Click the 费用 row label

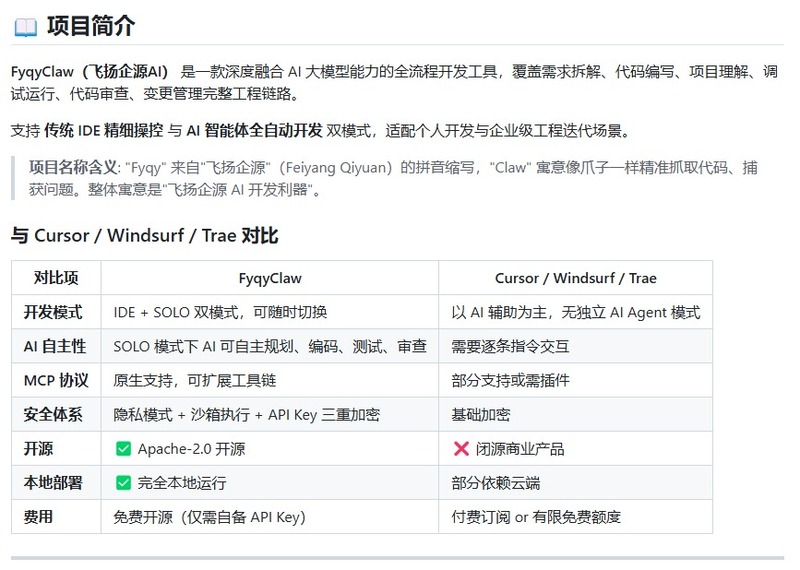click(38, 517)
